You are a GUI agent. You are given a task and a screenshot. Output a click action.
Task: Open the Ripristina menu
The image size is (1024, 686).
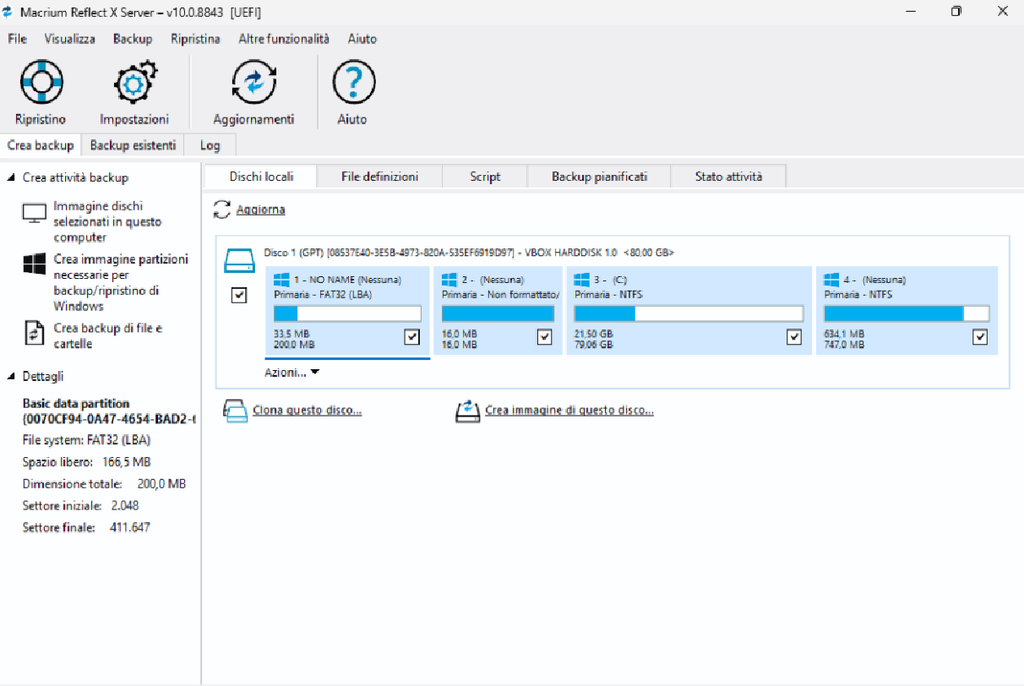(195, 39)
